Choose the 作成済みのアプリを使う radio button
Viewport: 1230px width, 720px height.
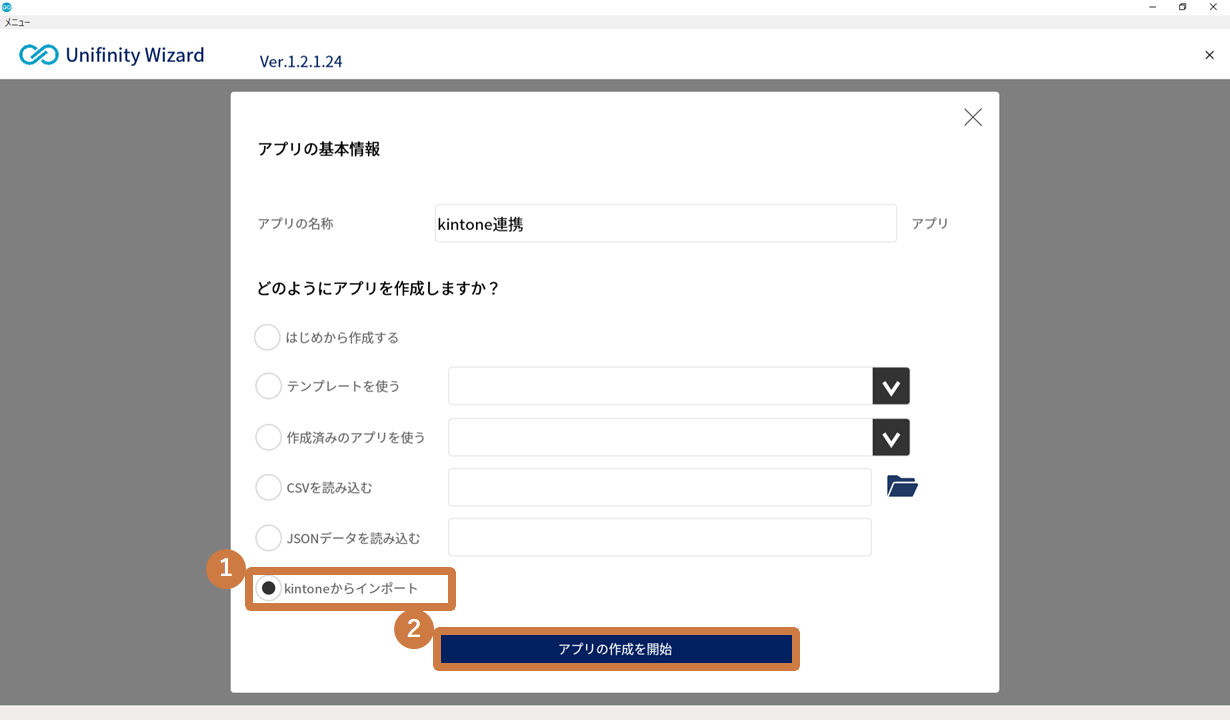click(x=268, y=437)
